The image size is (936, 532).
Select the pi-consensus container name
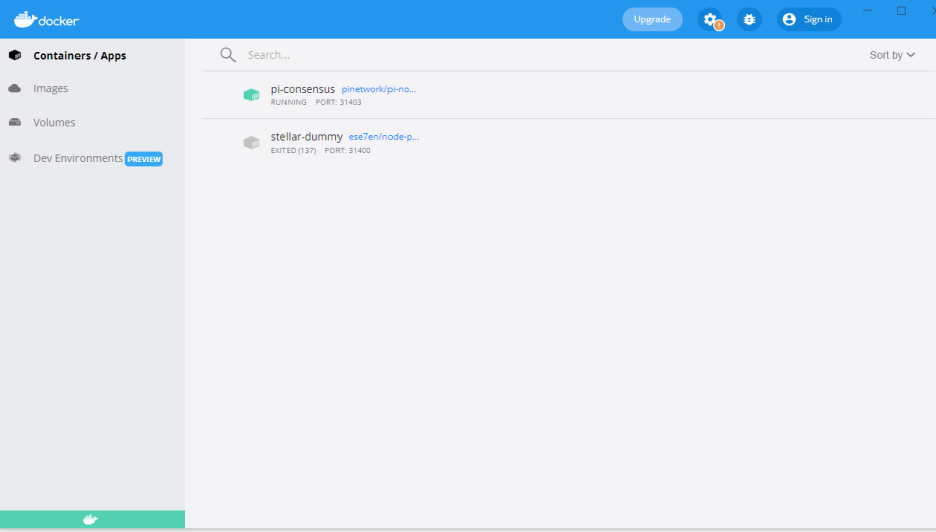303,89
